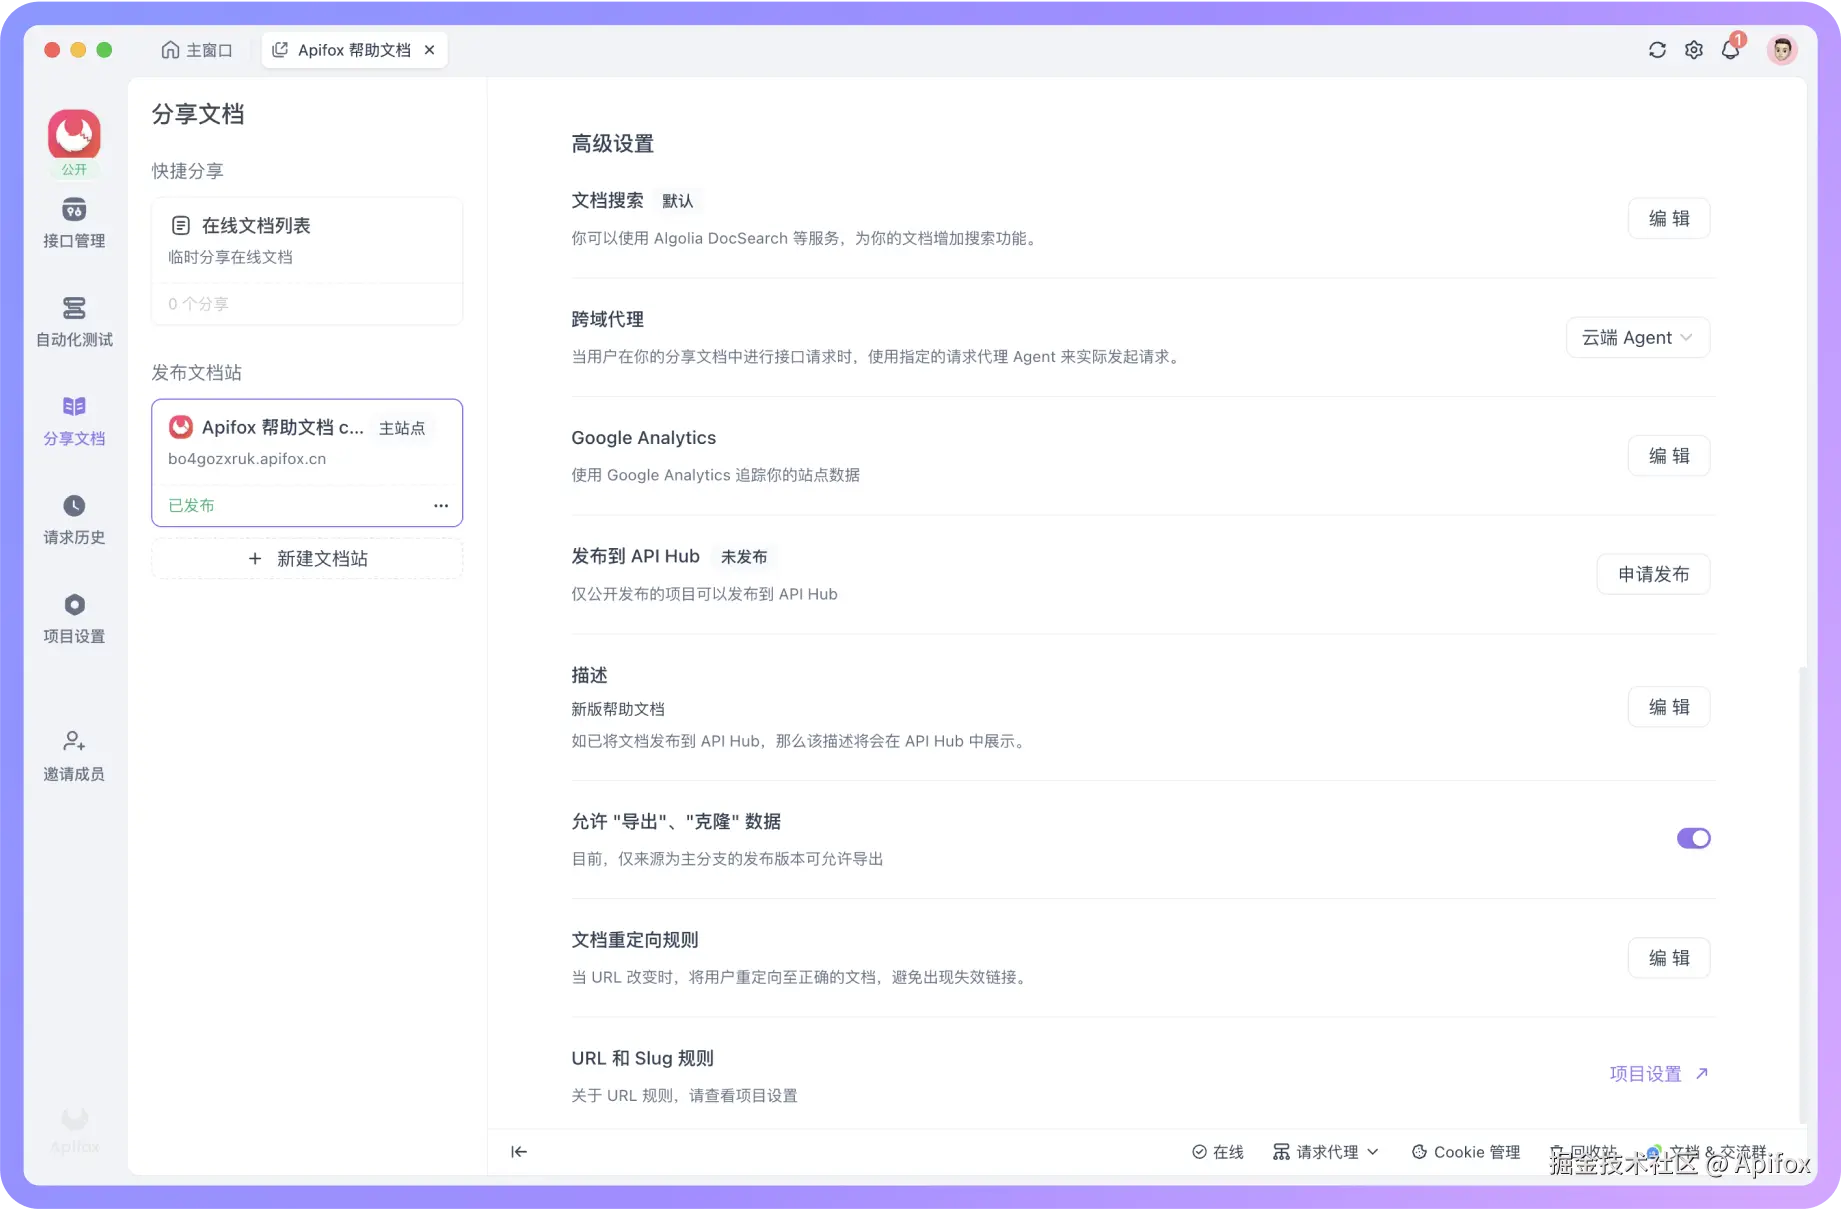Open 请求历史 from the sidebar

pyautogui.click(x=73, y=519)
